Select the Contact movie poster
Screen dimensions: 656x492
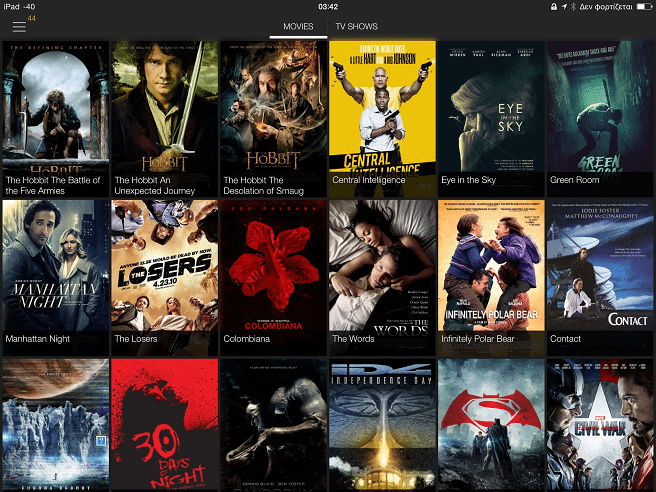point(600,278)
